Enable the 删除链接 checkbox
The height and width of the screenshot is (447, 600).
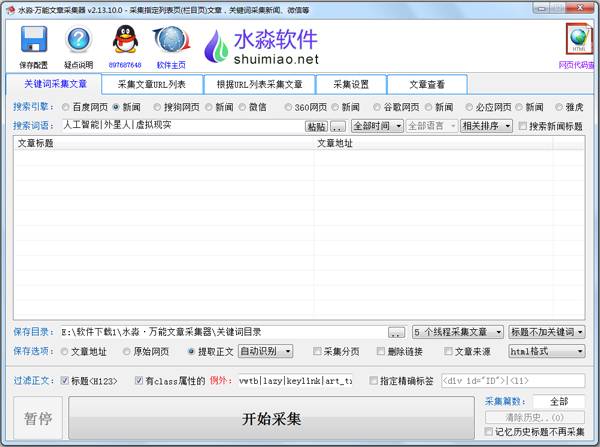pyautogui.click(x=381, y=351)
